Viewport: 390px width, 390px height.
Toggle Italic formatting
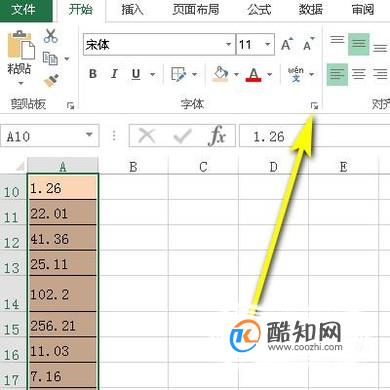(x=114, y=74)
